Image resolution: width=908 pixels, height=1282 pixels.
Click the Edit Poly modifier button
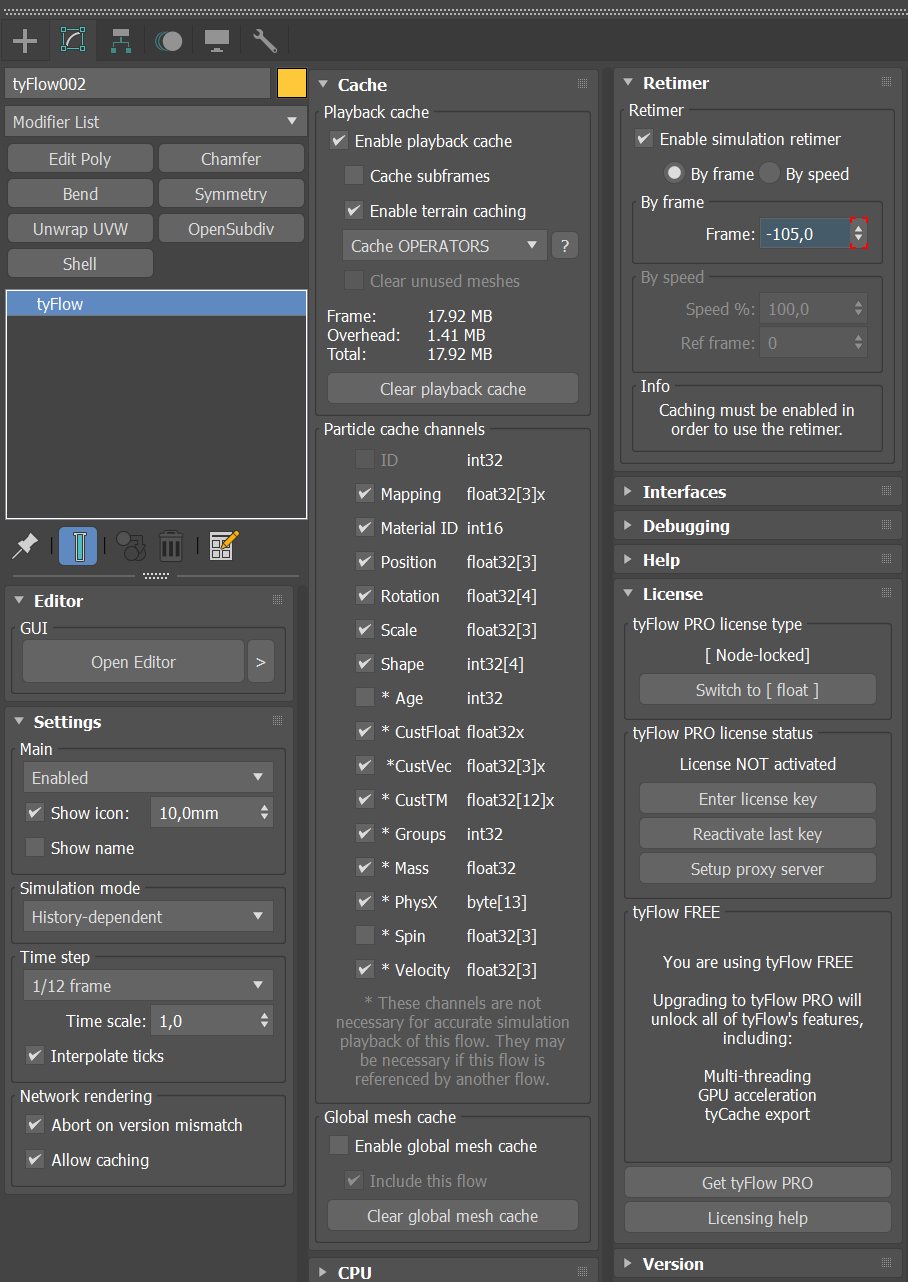[x=80, y=159]
